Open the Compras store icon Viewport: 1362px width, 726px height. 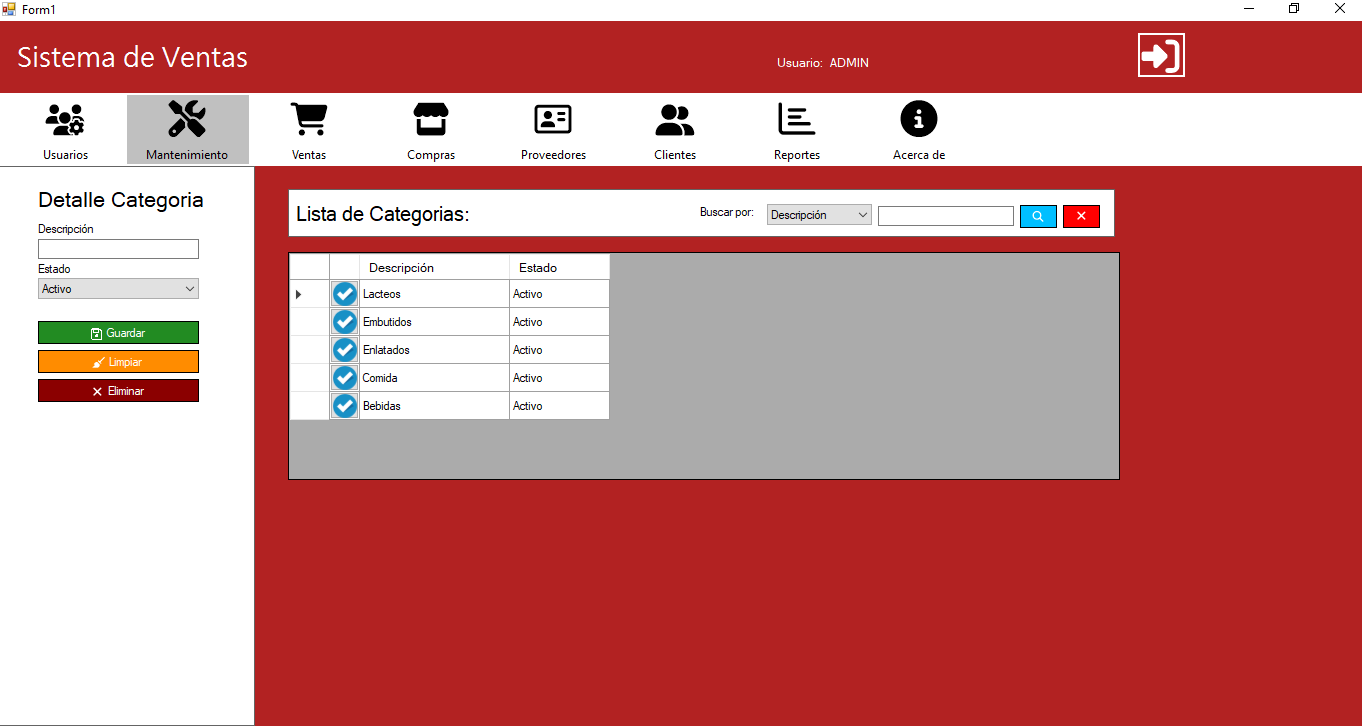431,120
